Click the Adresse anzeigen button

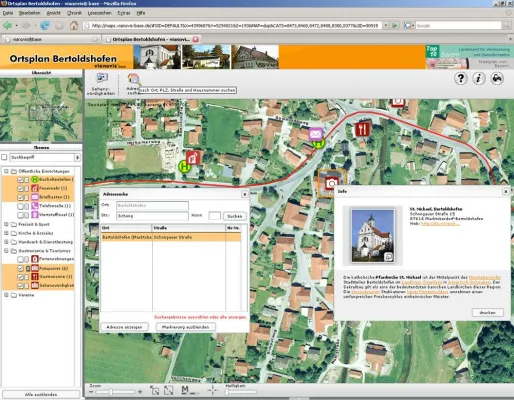124,327
